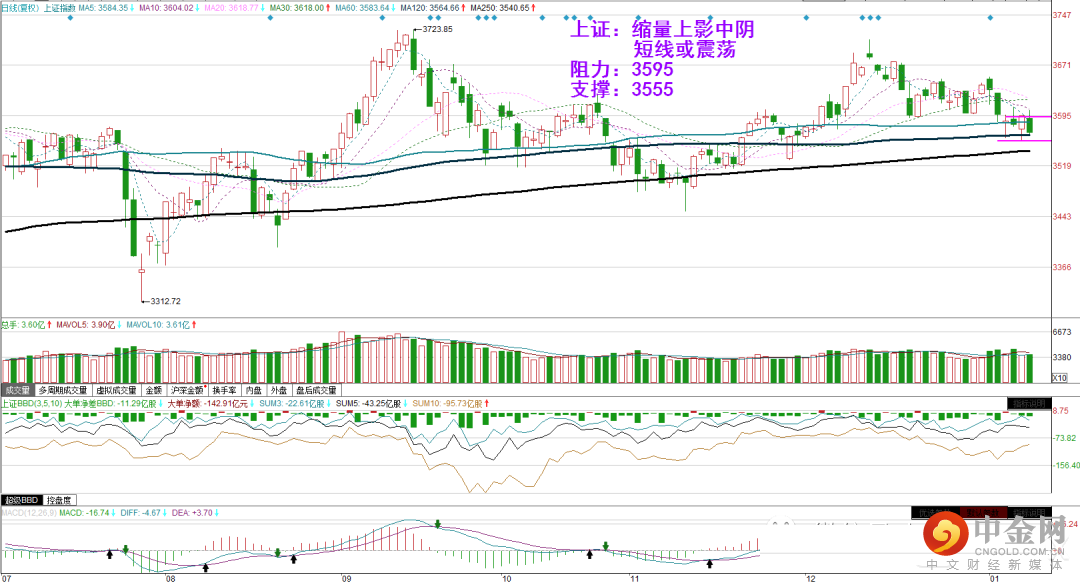Select the 控盘度 indicator tab
Screen dimensions: 1080x583
59,500
